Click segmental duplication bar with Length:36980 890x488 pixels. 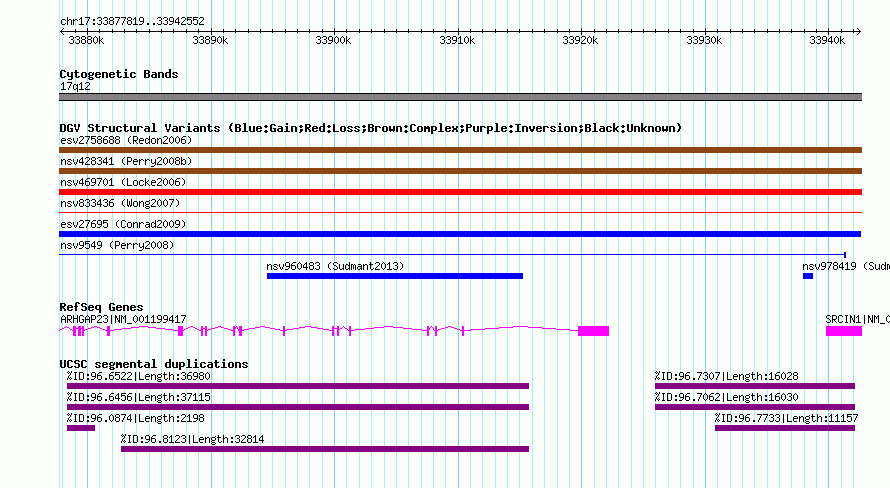pyautogui.click(x=298, y=386)
